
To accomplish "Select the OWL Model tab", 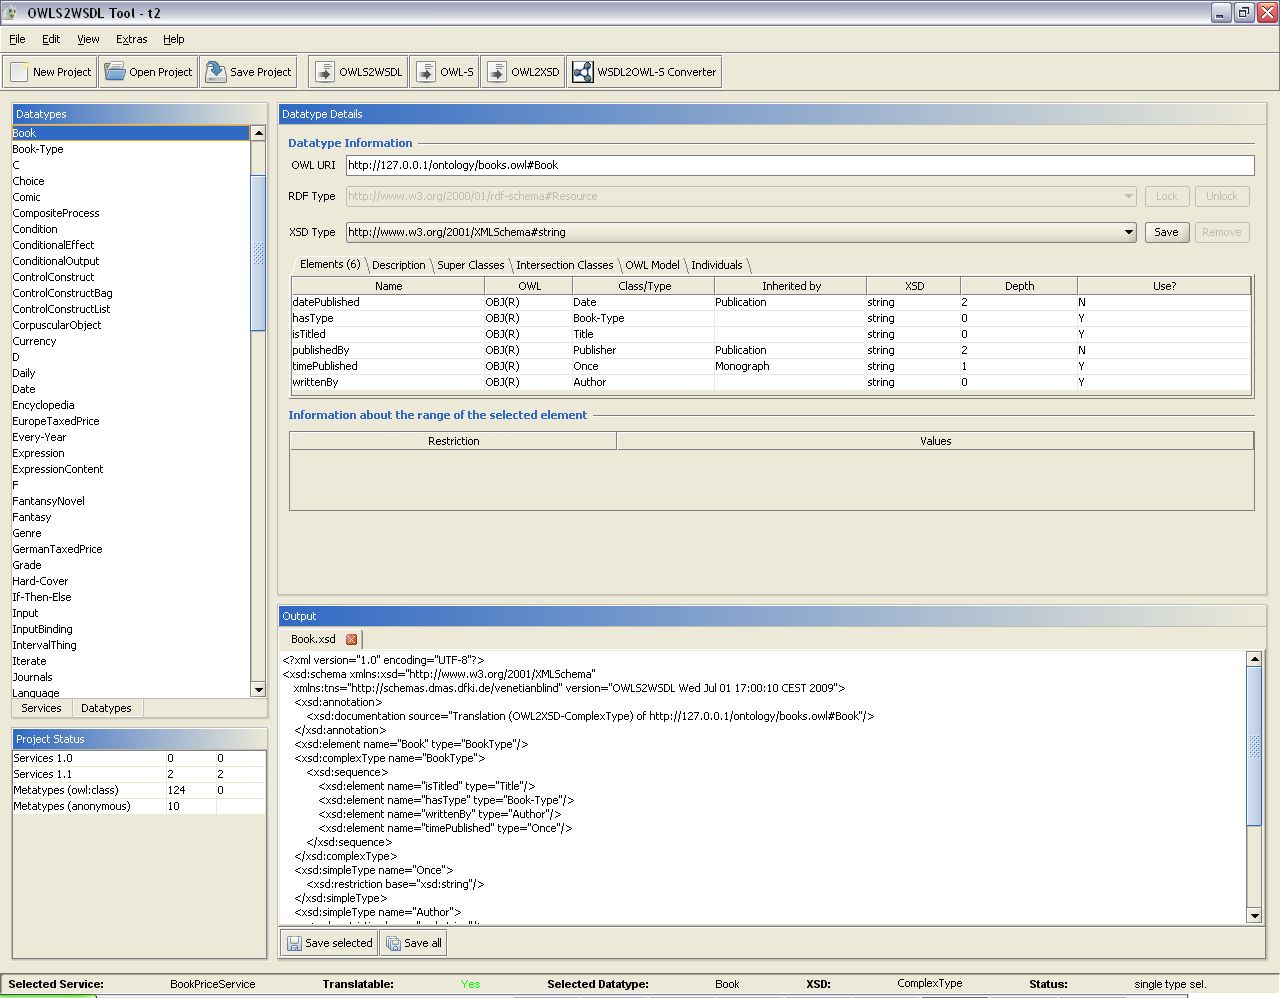I will coord(652,265).
